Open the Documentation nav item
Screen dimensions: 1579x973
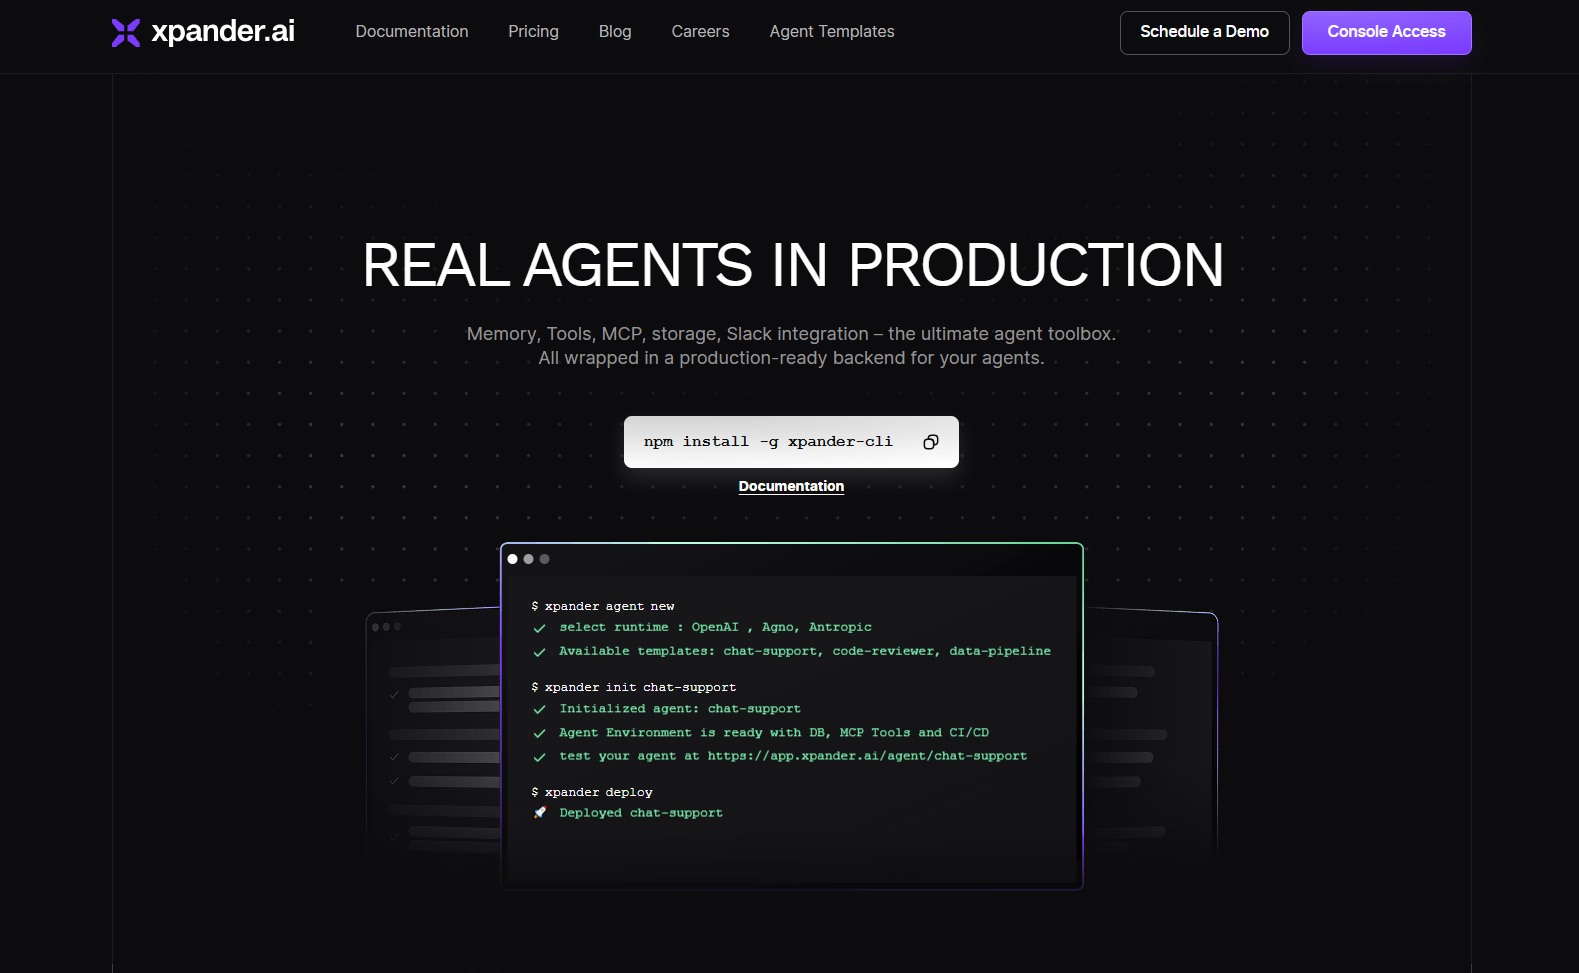click(x=412, y=32)
